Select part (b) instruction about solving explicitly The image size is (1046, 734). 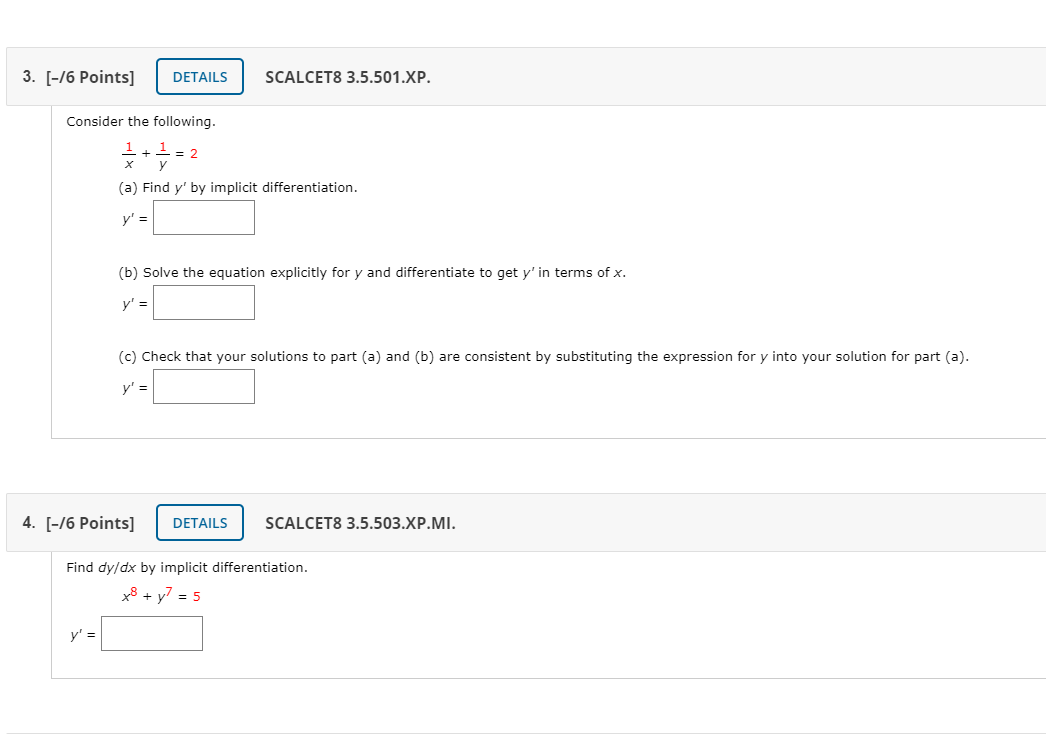[x=370, y=272]
